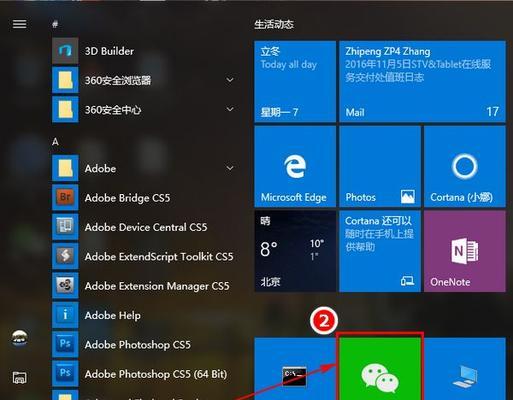
Task: Open the Command Prompt tile
Action: click(295, 369)
